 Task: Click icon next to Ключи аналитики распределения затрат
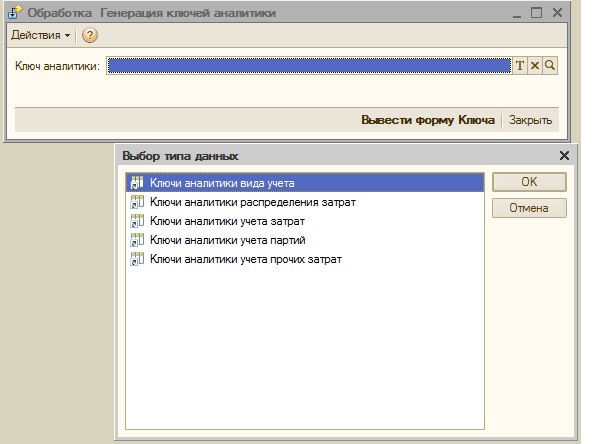[137, 202]
